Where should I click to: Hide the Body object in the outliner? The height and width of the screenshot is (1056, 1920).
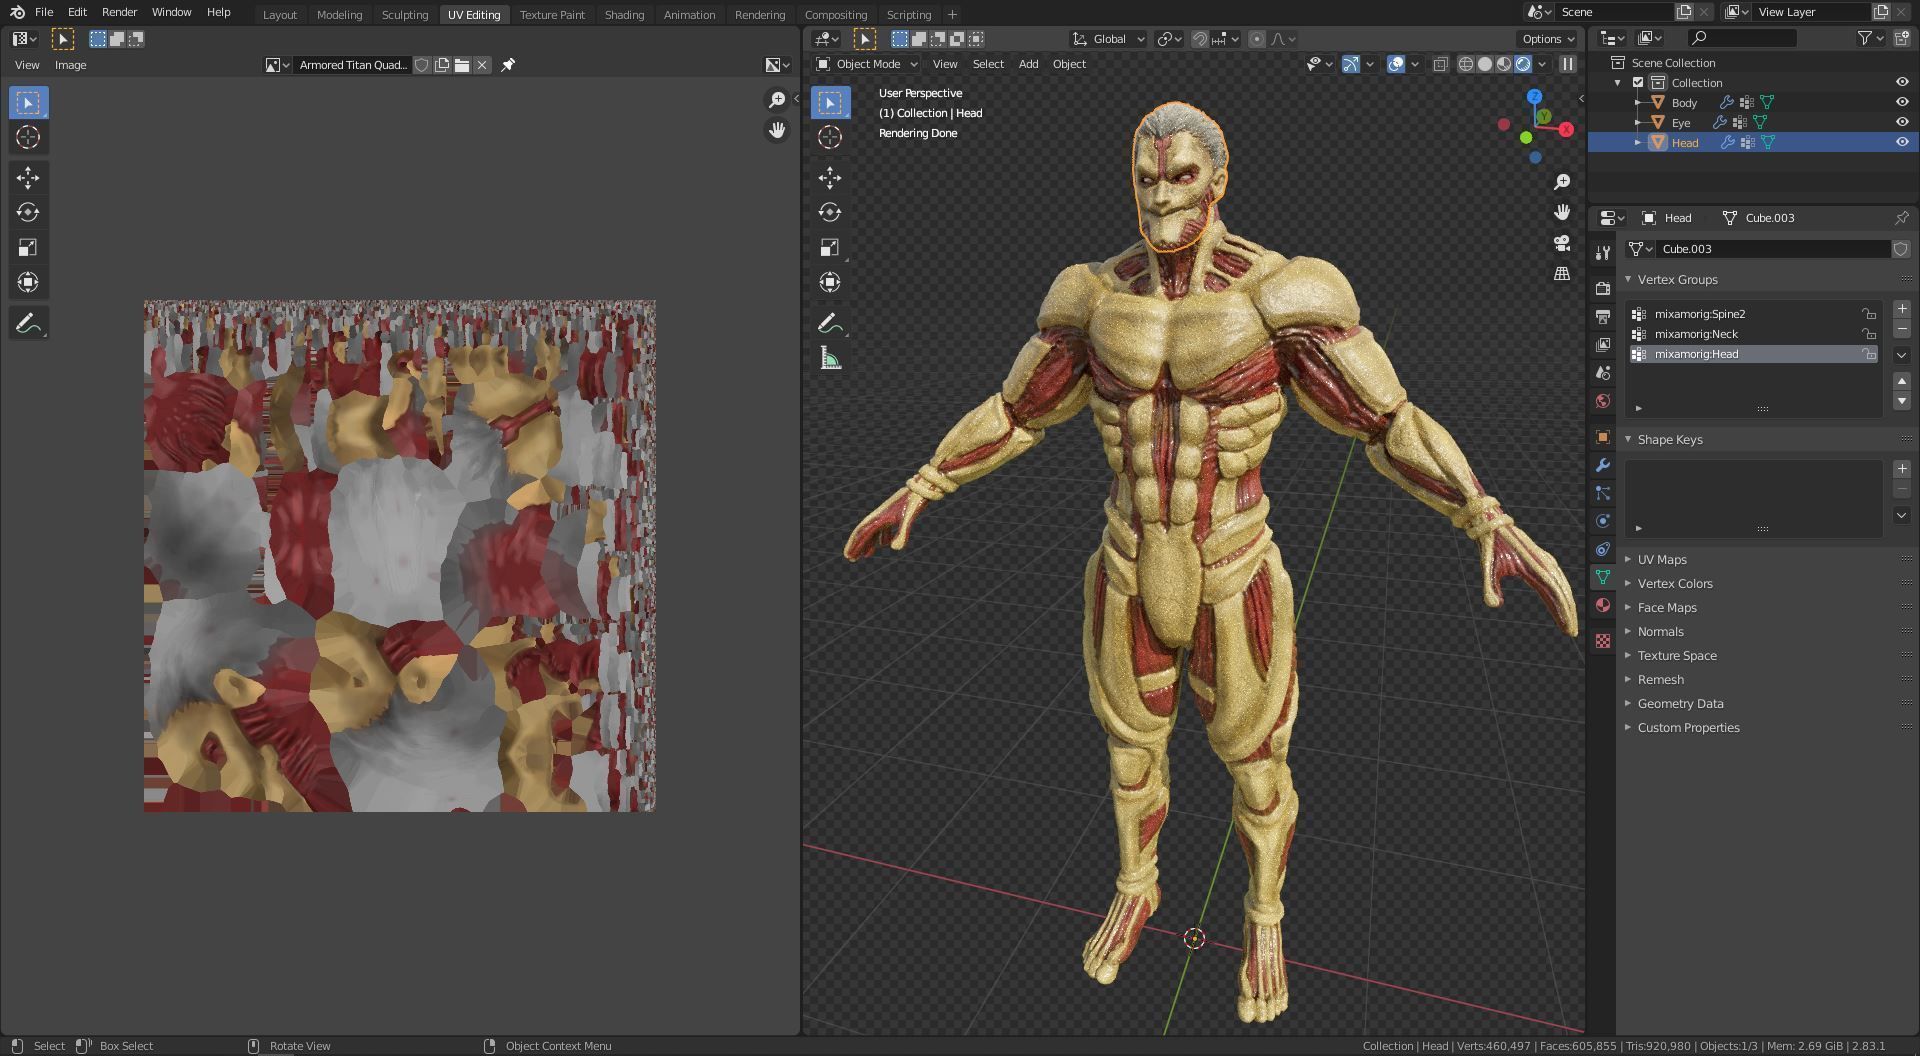click(1902, 102)
